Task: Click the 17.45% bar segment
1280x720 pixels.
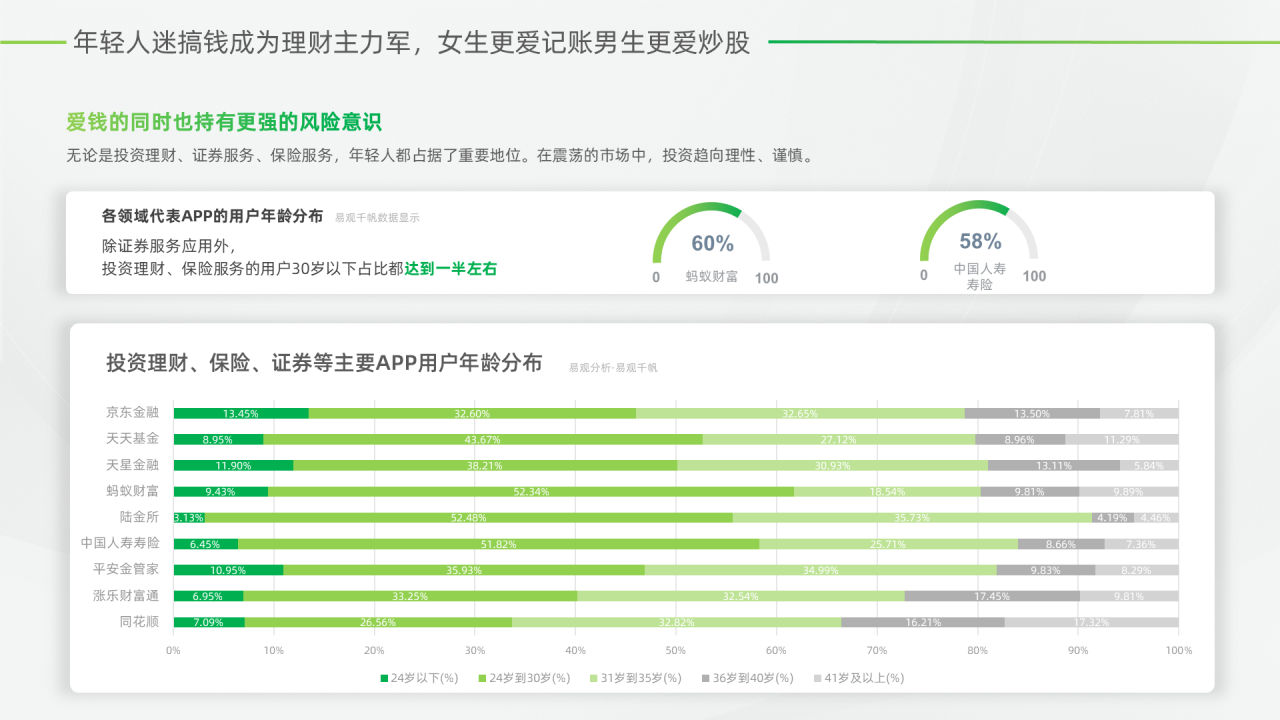Action: 992,596
